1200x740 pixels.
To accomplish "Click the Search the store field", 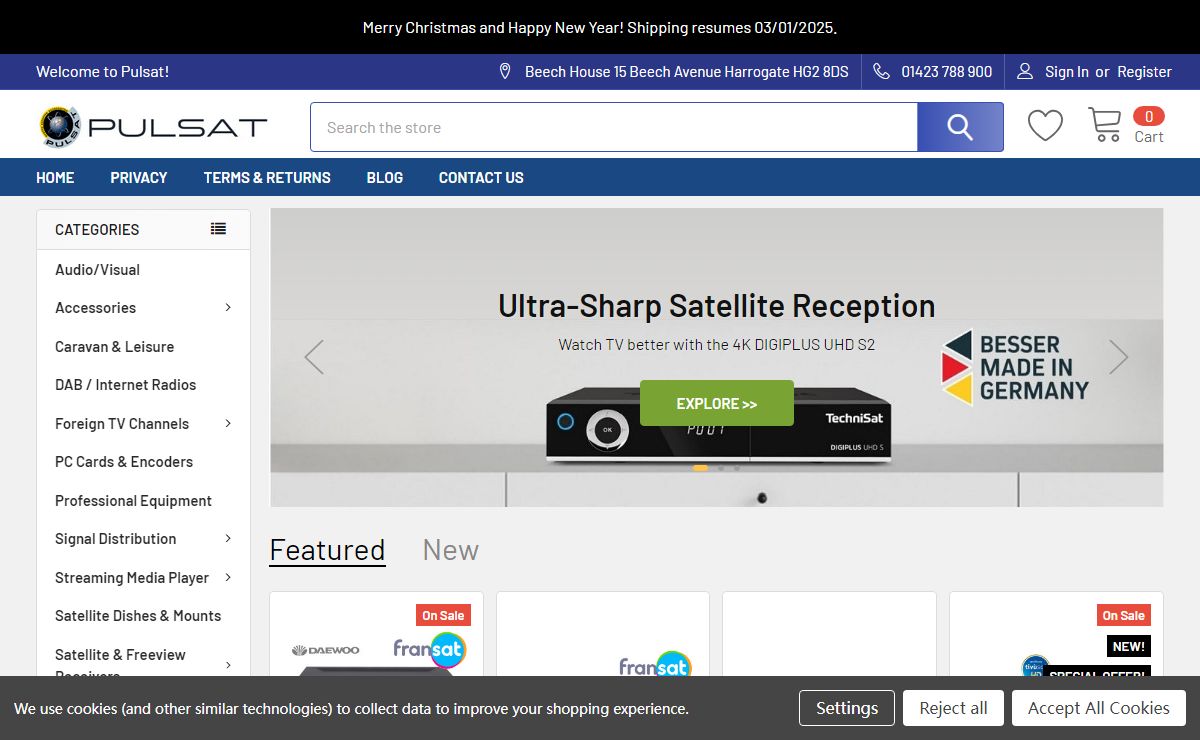I will [x=614, y=127].
